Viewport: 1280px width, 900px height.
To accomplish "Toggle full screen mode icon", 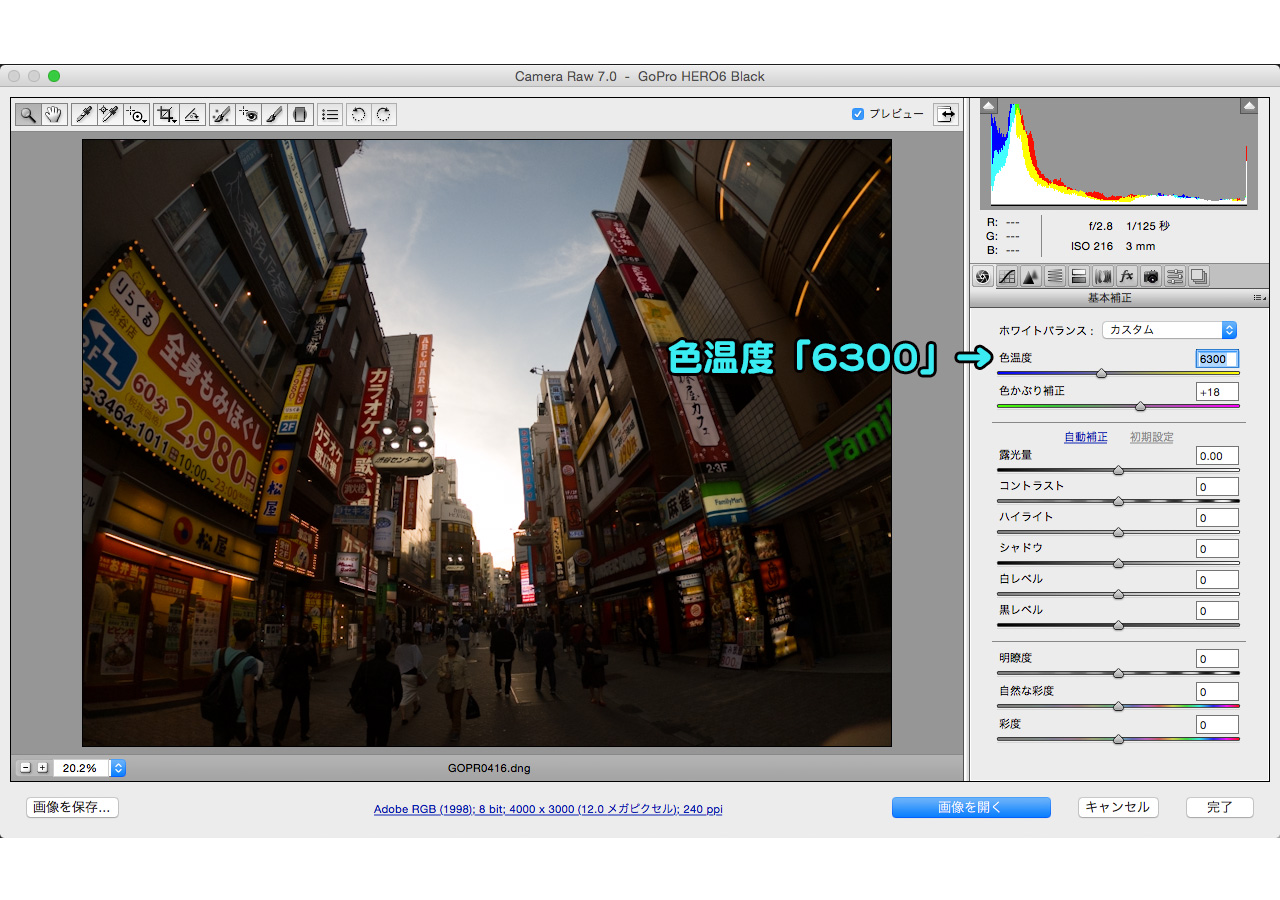I will coord(945,114).
